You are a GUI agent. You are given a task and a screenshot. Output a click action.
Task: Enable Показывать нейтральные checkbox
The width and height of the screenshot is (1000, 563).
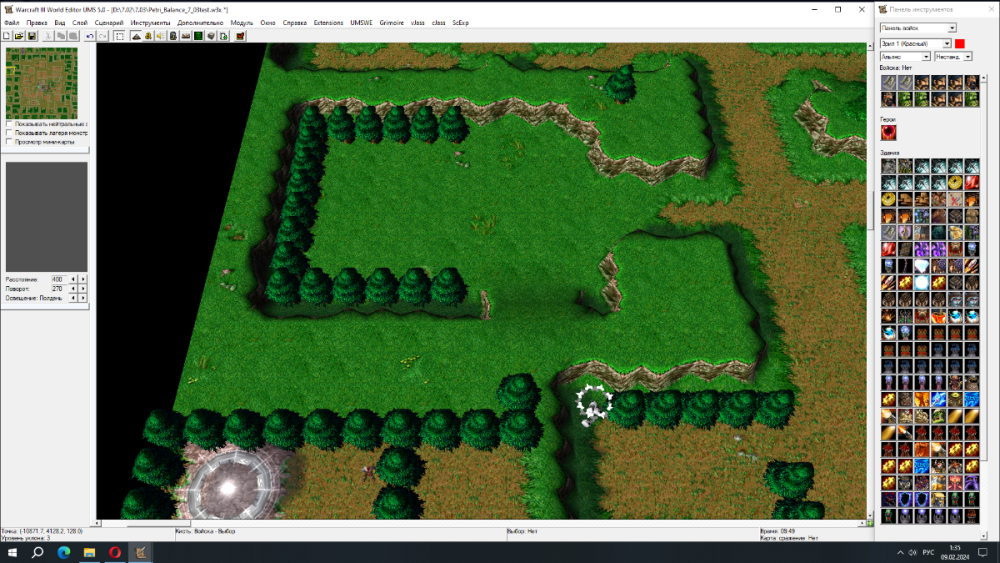coord(9,124)
